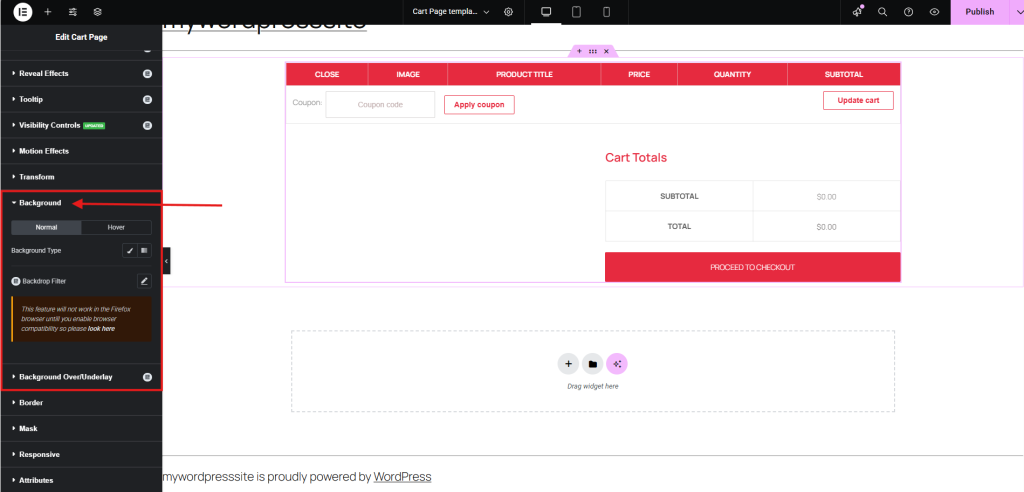The width and height of the screenshot is (1024, 492).
Task: Select gradient background type icon
Action: (144, 250)
